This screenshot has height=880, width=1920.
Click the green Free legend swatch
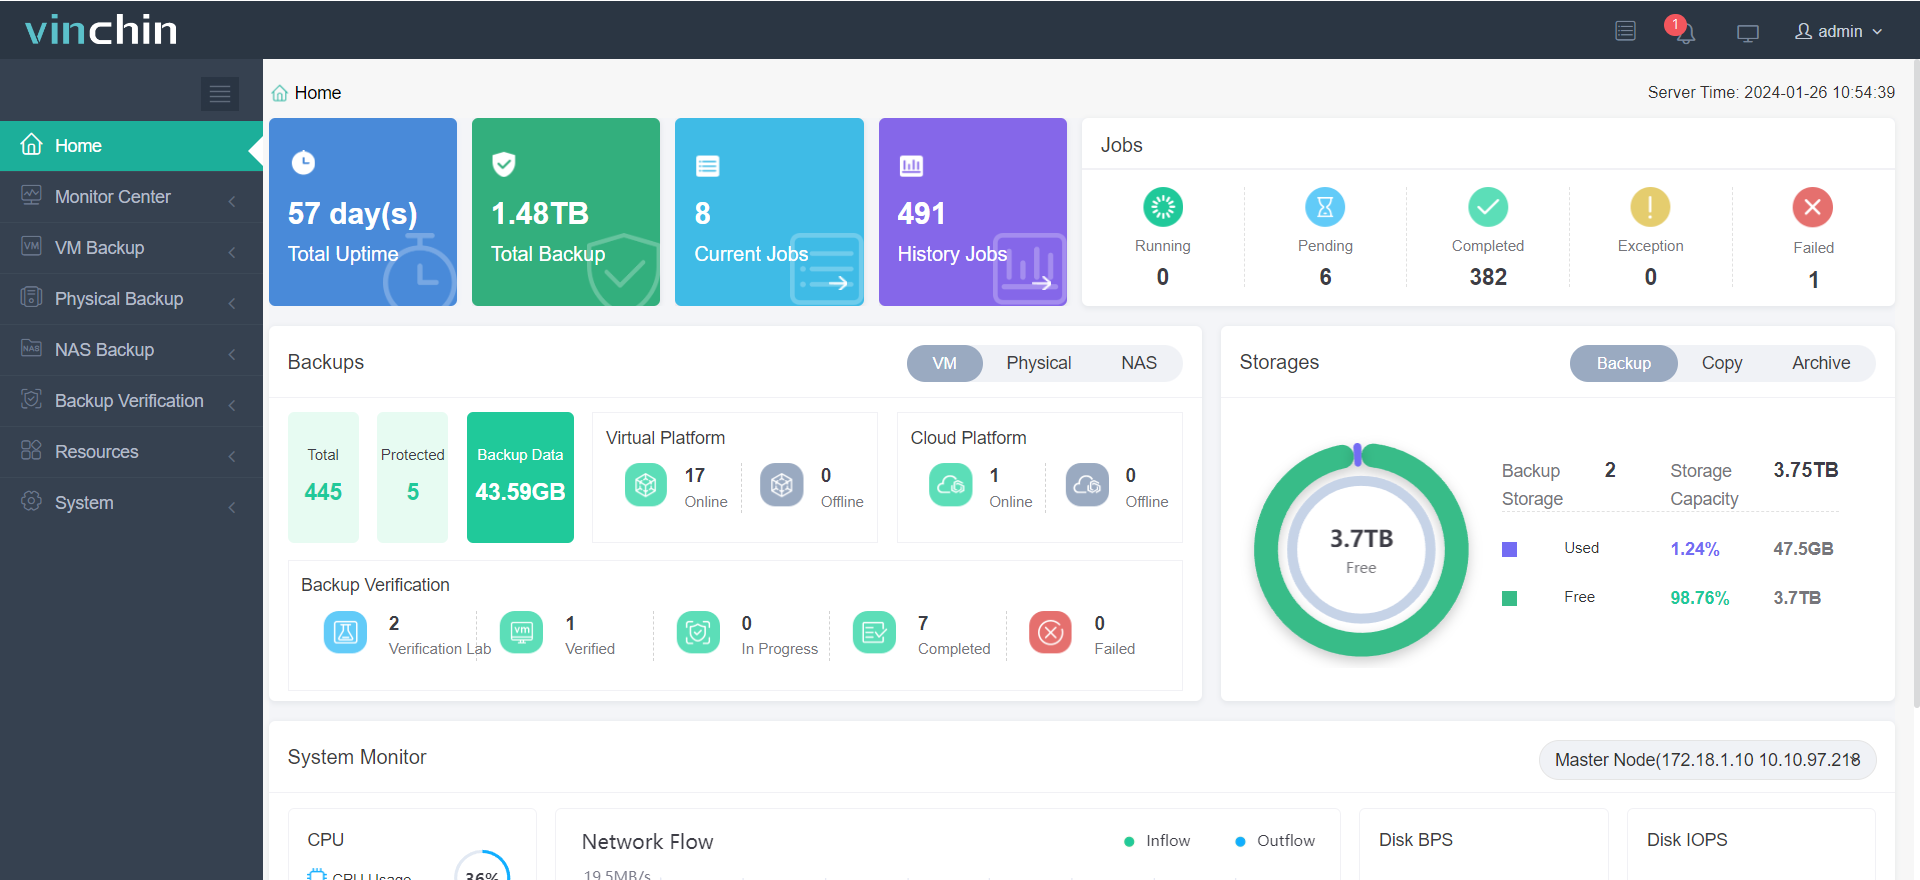pyautogui.click(x=1510, y=598)
